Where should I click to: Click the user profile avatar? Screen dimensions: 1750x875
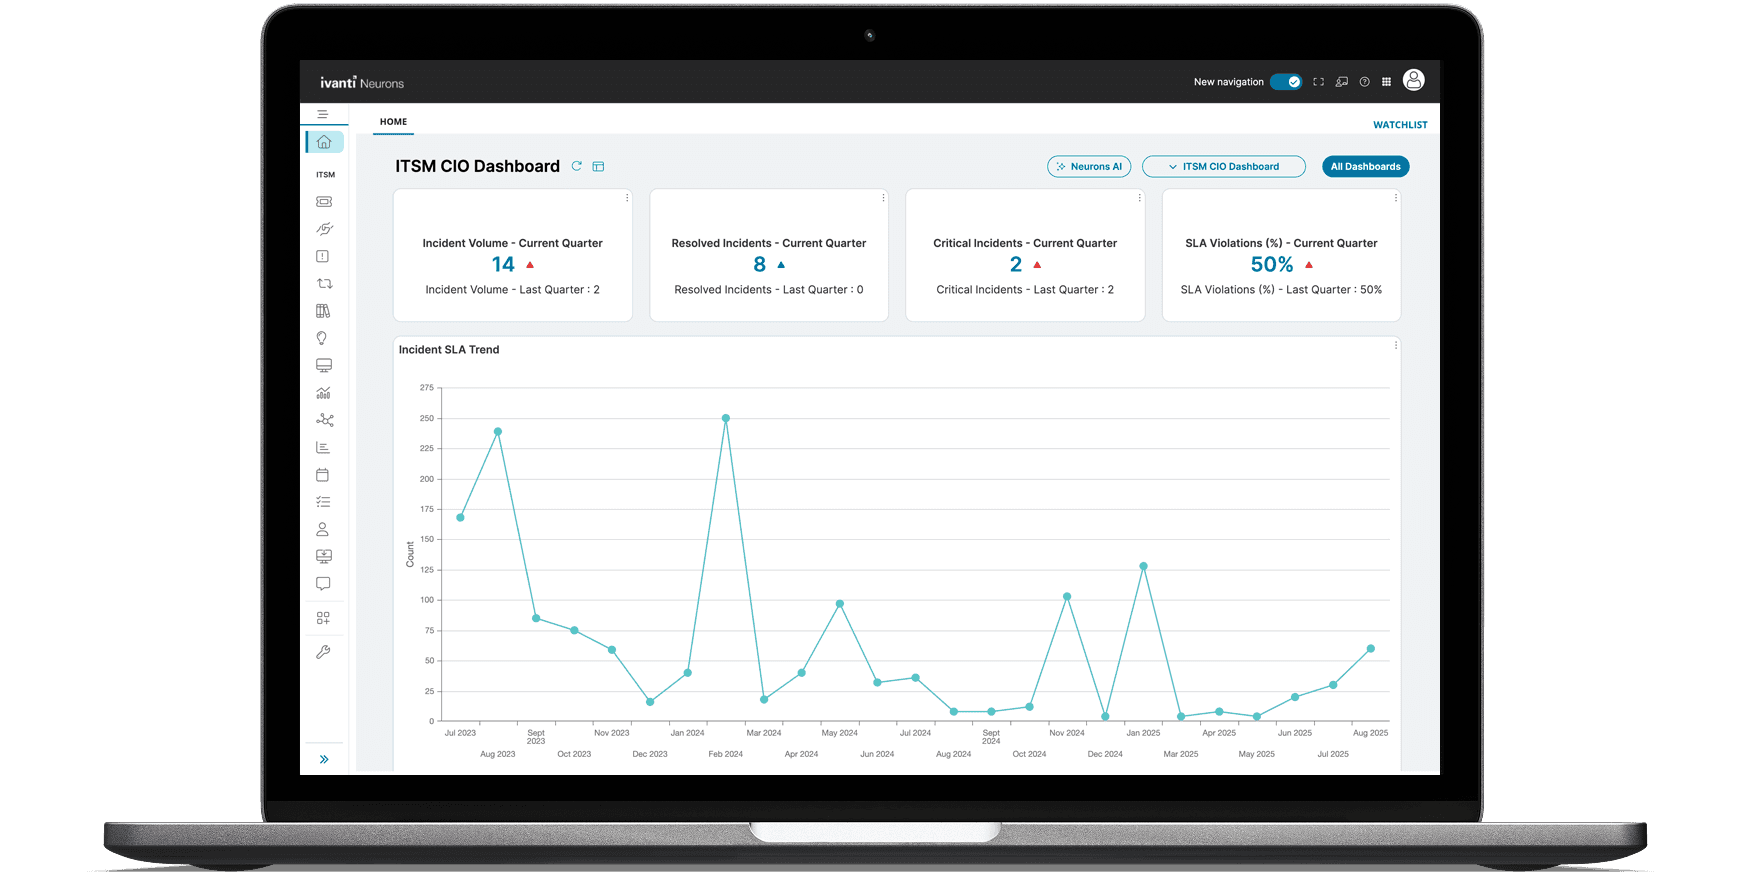1413,81
